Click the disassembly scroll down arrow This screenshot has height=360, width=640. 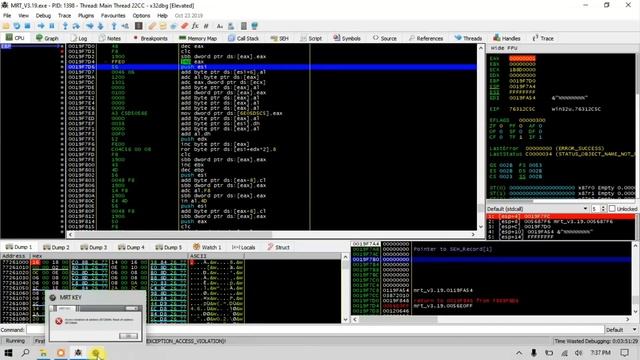tap(480, 227)
